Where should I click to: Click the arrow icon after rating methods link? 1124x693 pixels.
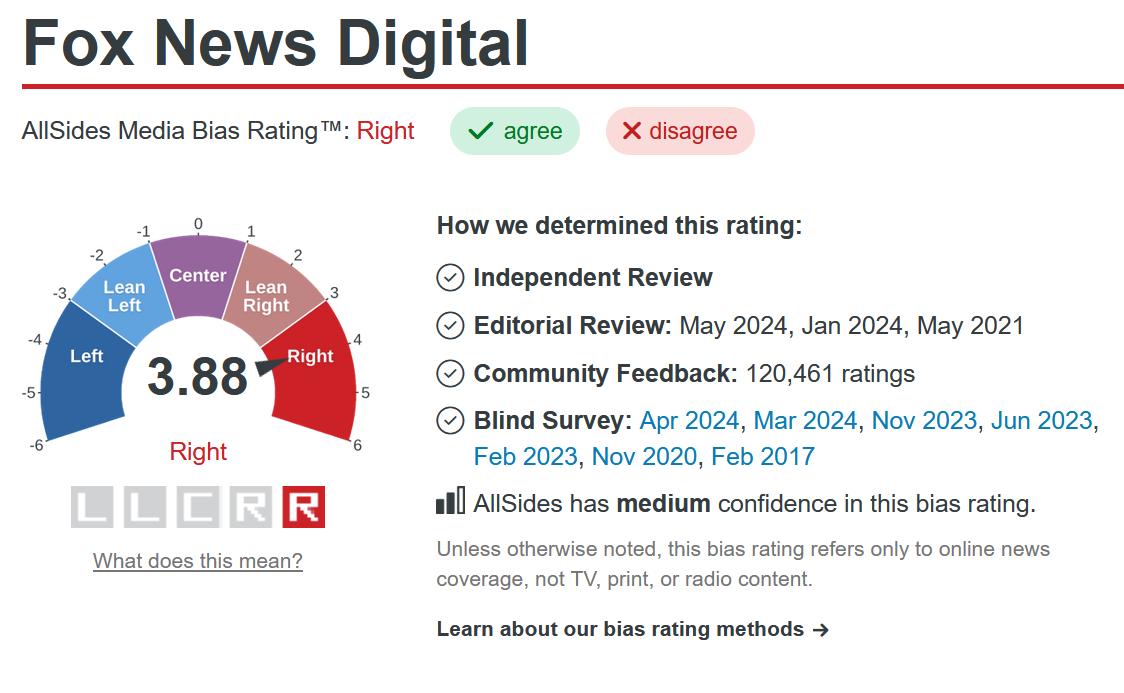pyautogui.click(x=821, y=630)
